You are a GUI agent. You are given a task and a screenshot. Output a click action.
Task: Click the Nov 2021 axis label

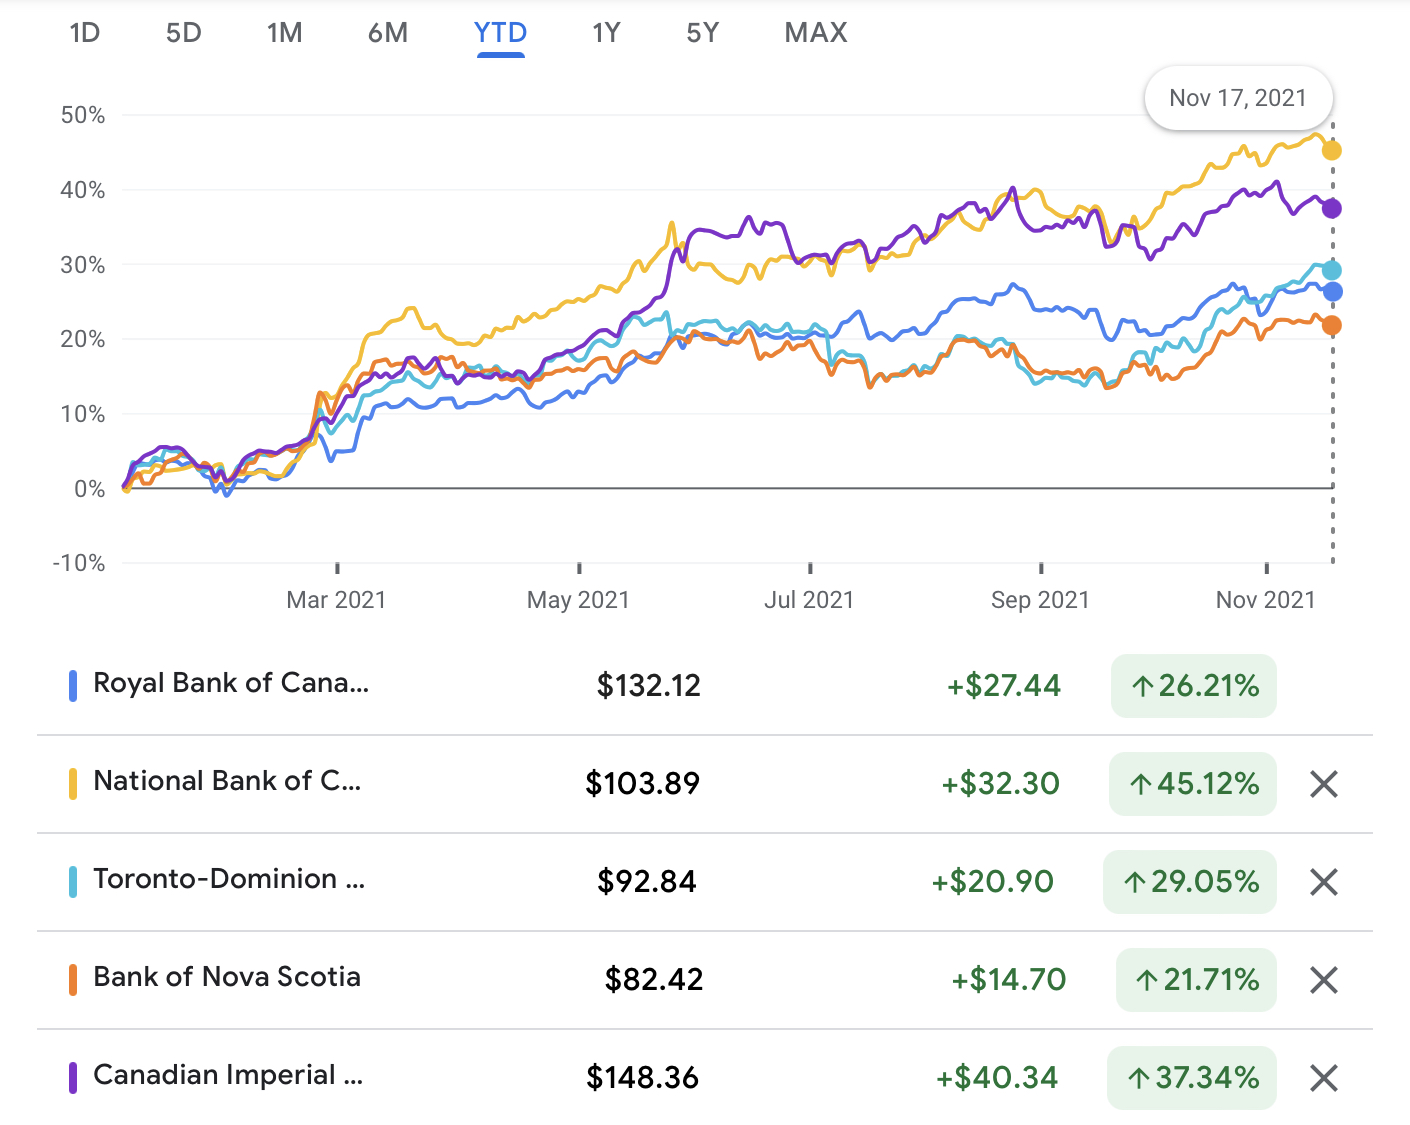click(1265, 600)
